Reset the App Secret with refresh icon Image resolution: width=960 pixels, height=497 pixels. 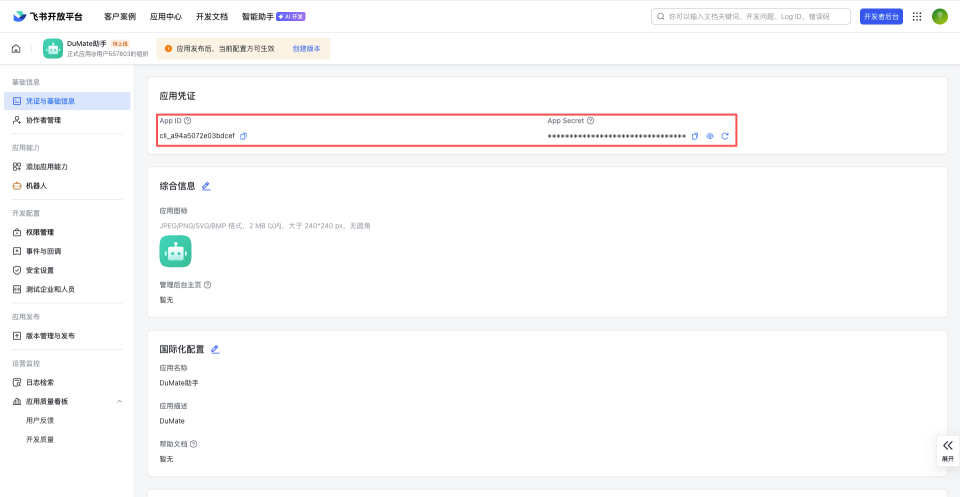click(x=725, y=136)
